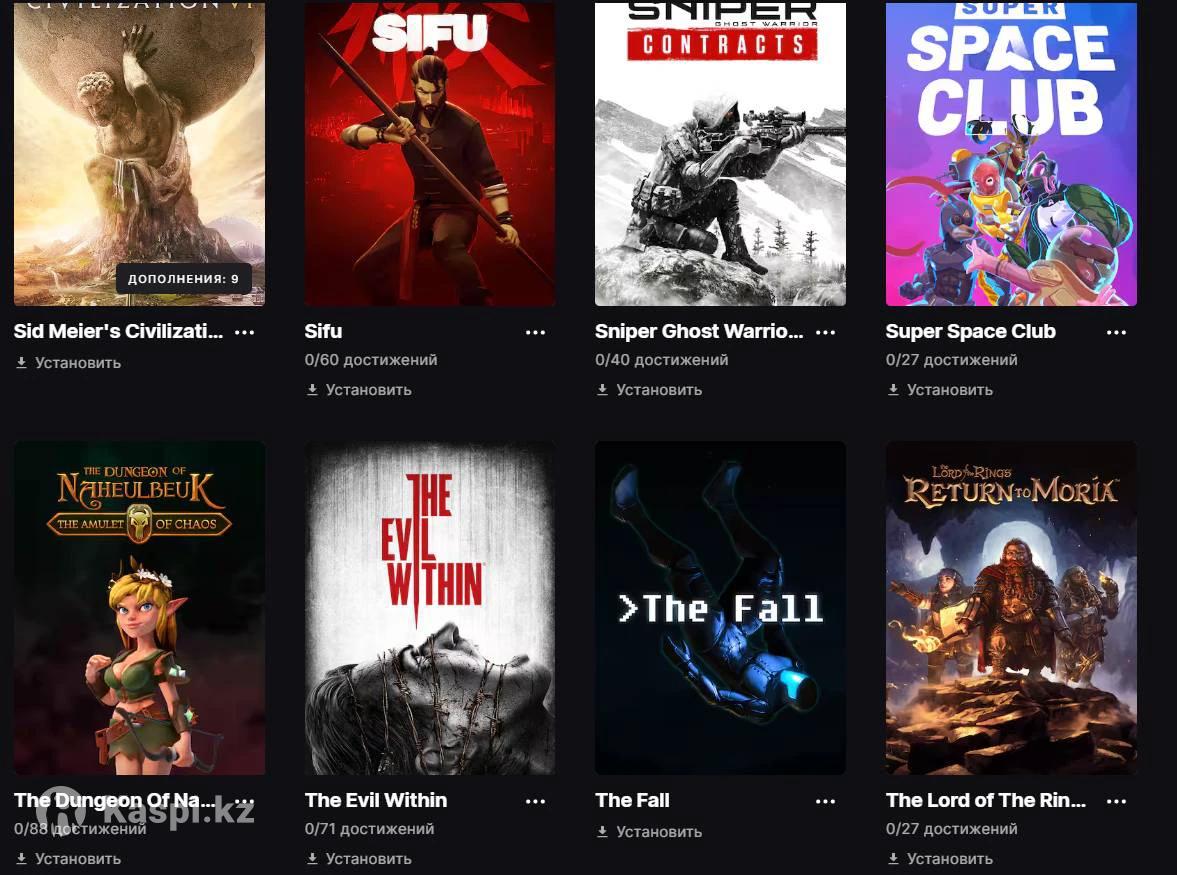Open three-dot menu for The Evil Within
Viewport: 1177px width, 875px height.
pyautogui.click(x=535, y=801)
